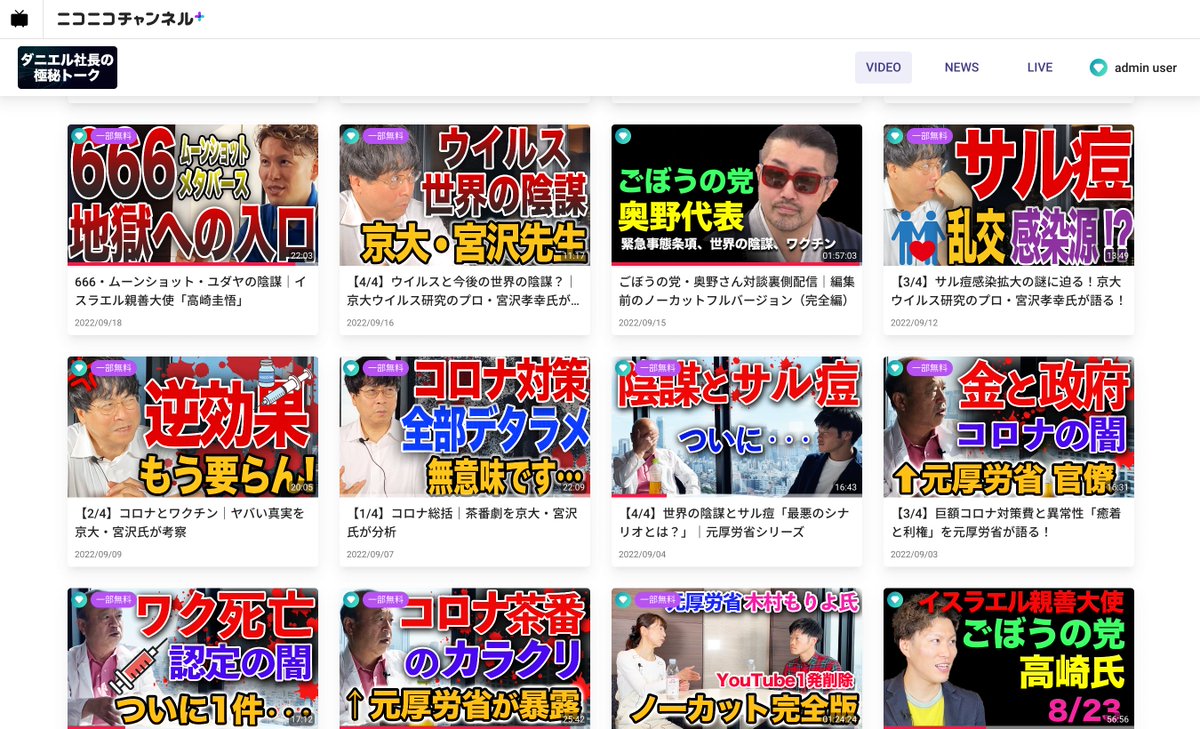The image size is (1200, 729).
Task: Click the heart icon on the サル痘 乱交 thumbnail
Action: click(x=895, y=136)
